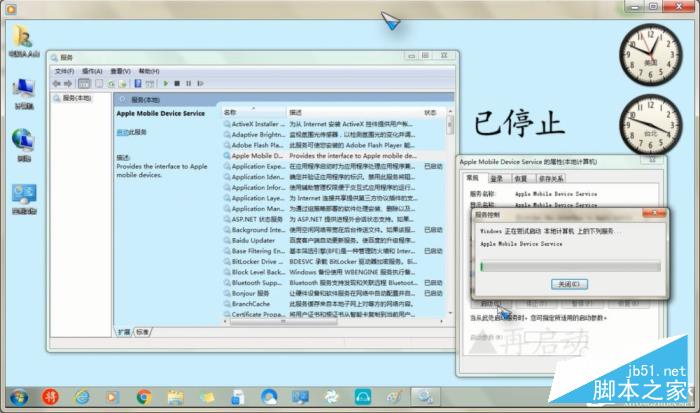Select the Background Intelligent Transfer service row

click(x=334, y=229)
